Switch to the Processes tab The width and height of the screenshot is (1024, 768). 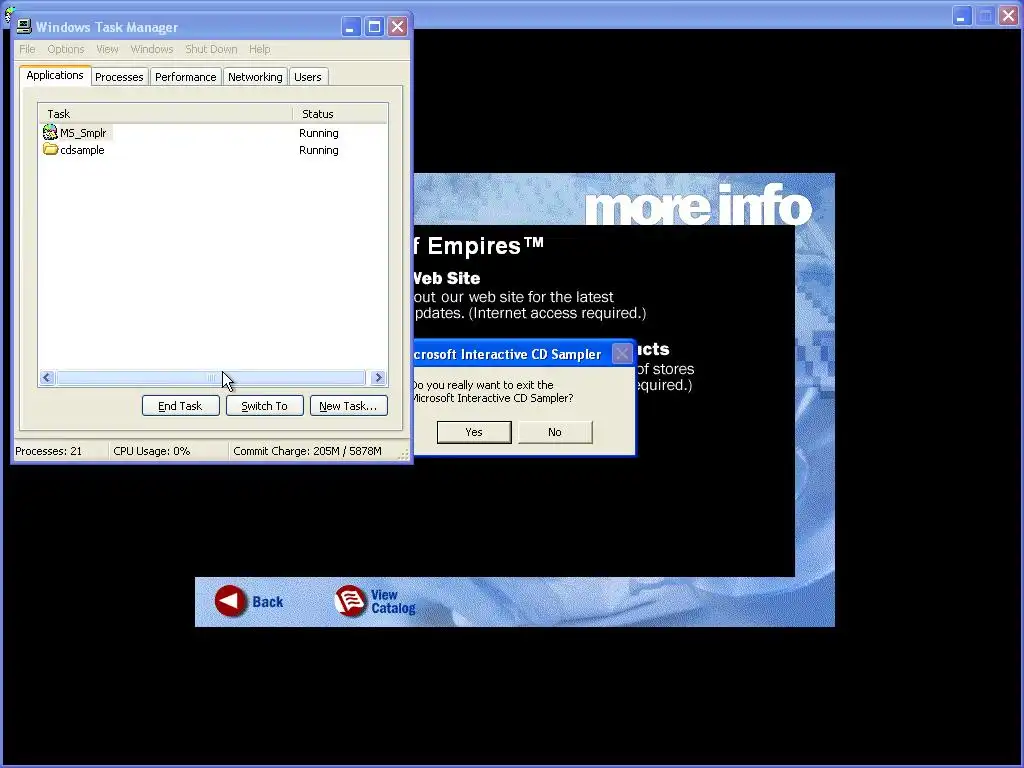(x=119, y=77)
